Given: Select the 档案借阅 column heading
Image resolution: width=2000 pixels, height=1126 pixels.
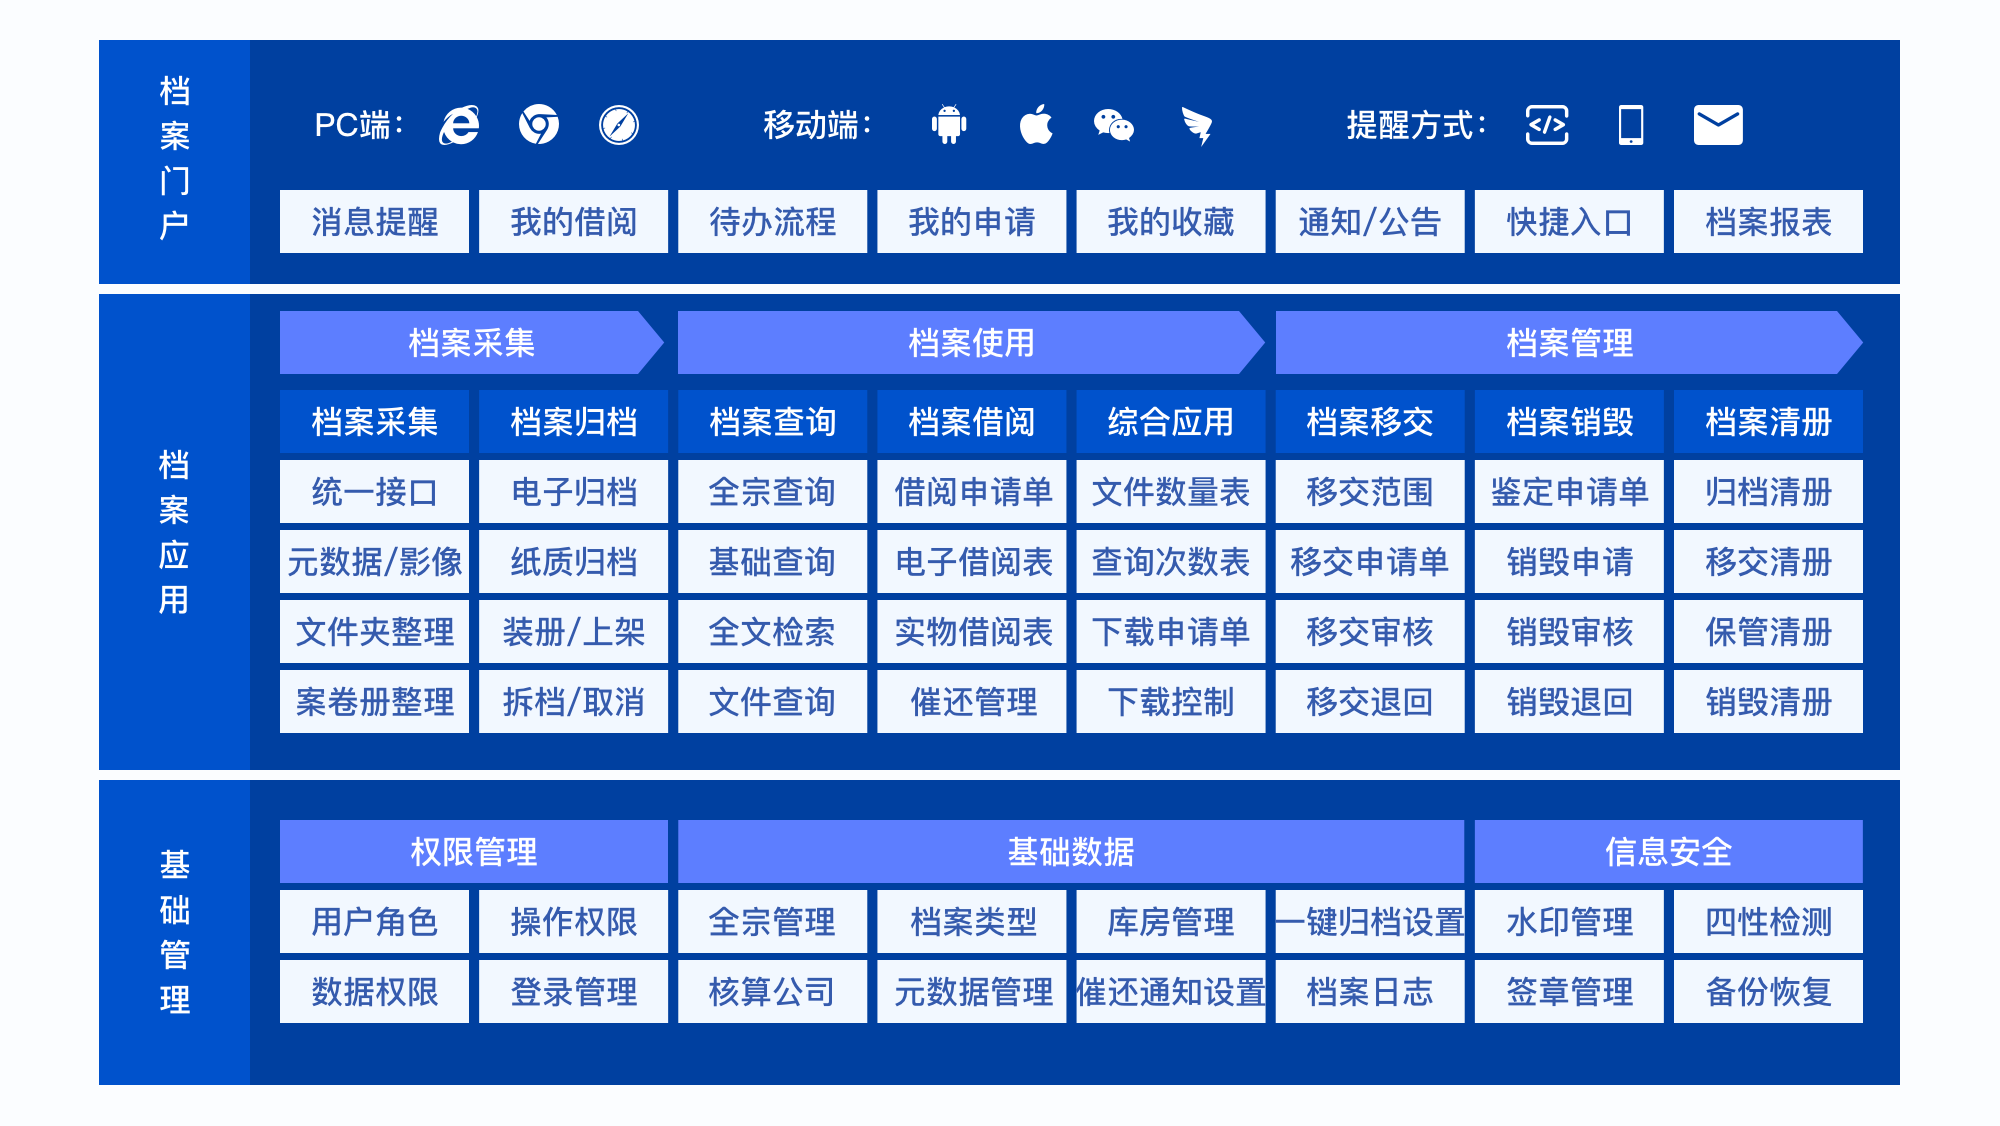Looking at the screenshot, I should (x=971, y=421).
